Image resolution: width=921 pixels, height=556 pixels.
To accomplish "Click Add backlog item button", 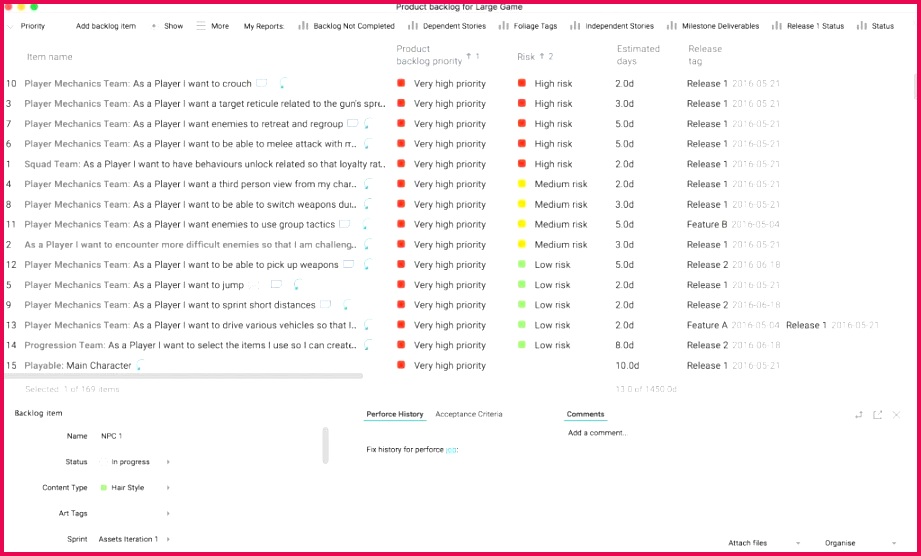I will [x=106, y=26].
